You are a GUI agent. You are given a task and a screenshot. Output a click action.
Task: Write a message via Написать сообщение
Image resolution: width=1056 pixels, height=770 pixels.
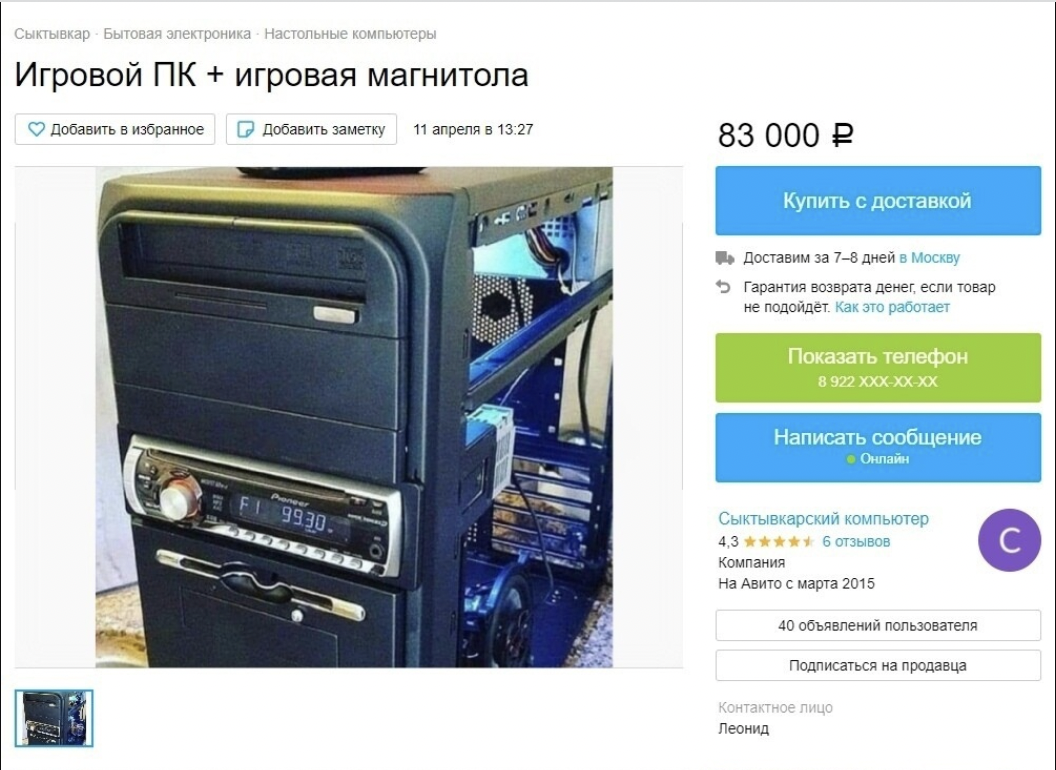tap(878, 447)
